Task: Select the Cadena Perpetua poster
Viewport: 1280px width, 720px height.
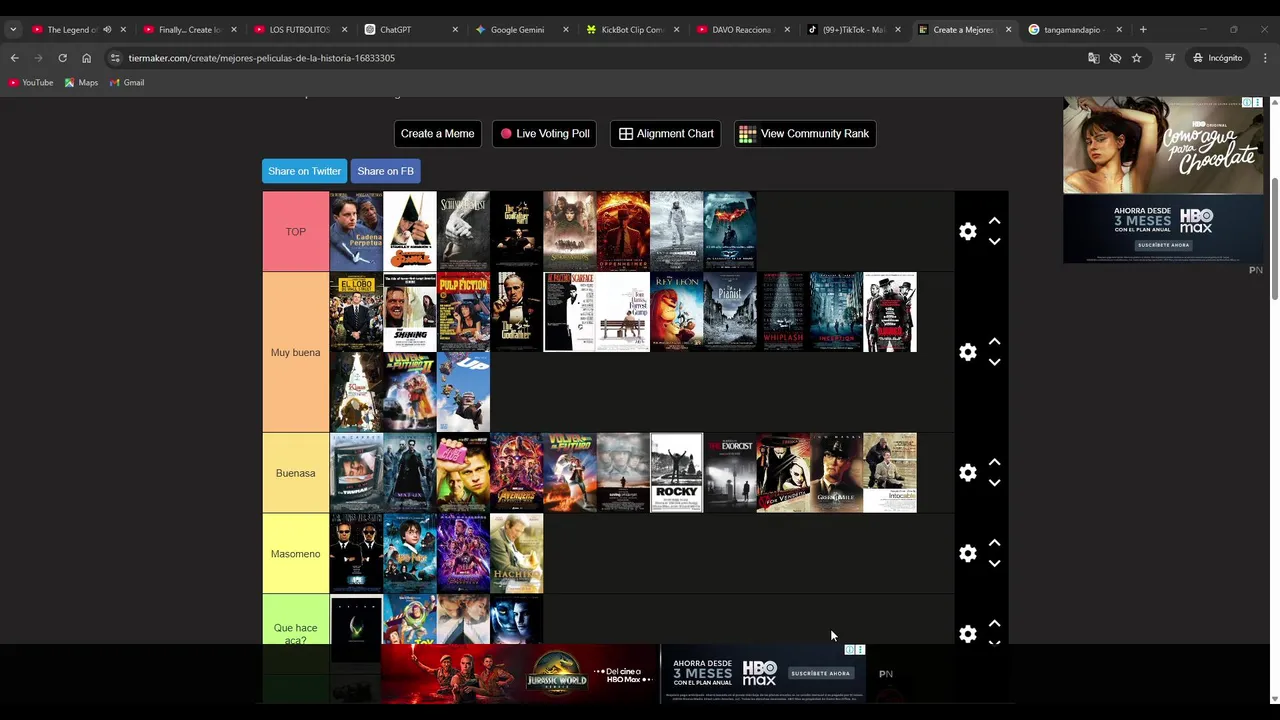Action: tap(356, 231)
